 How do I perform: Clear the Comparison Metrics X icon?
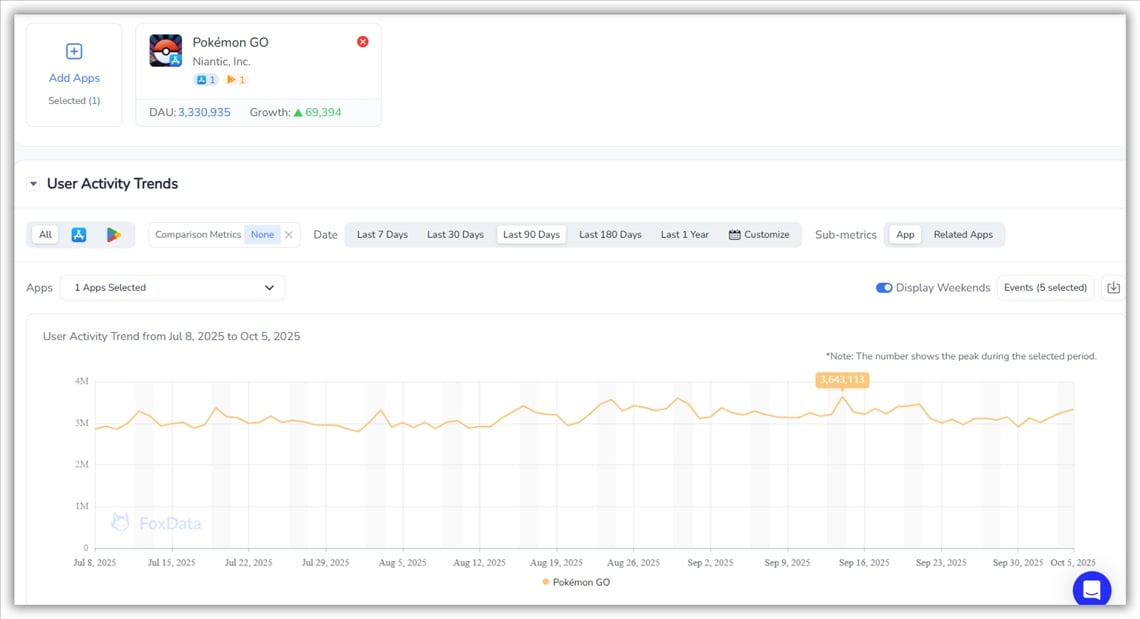(289, 235)
